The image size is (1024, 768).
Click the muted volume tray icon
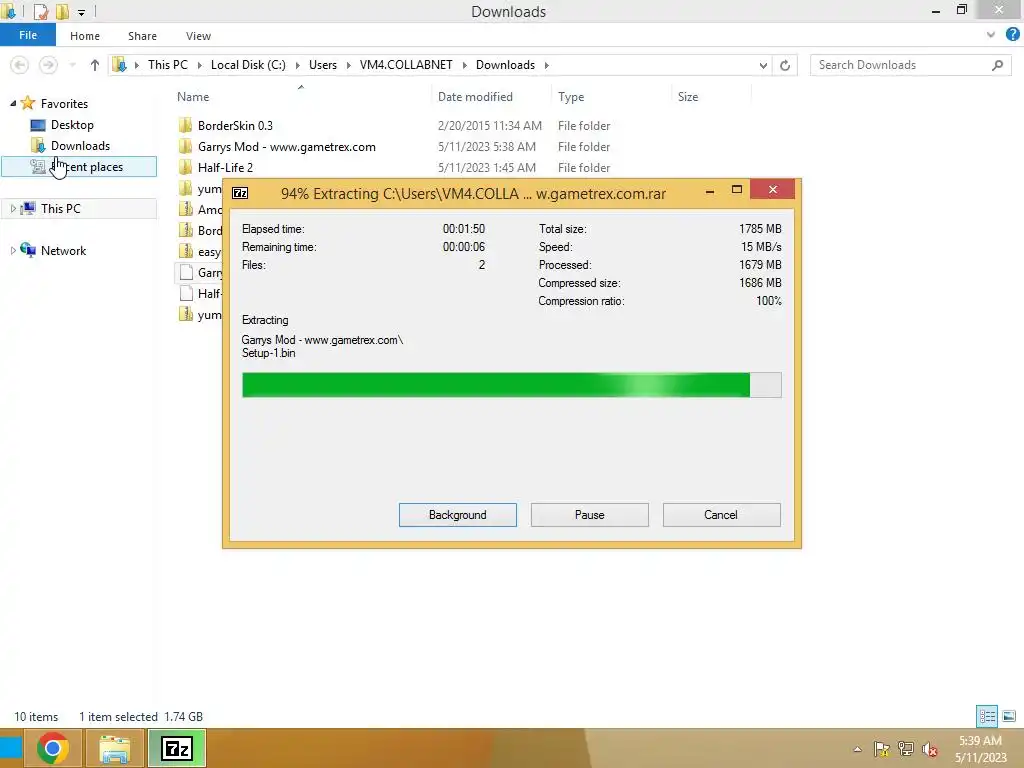930,748
